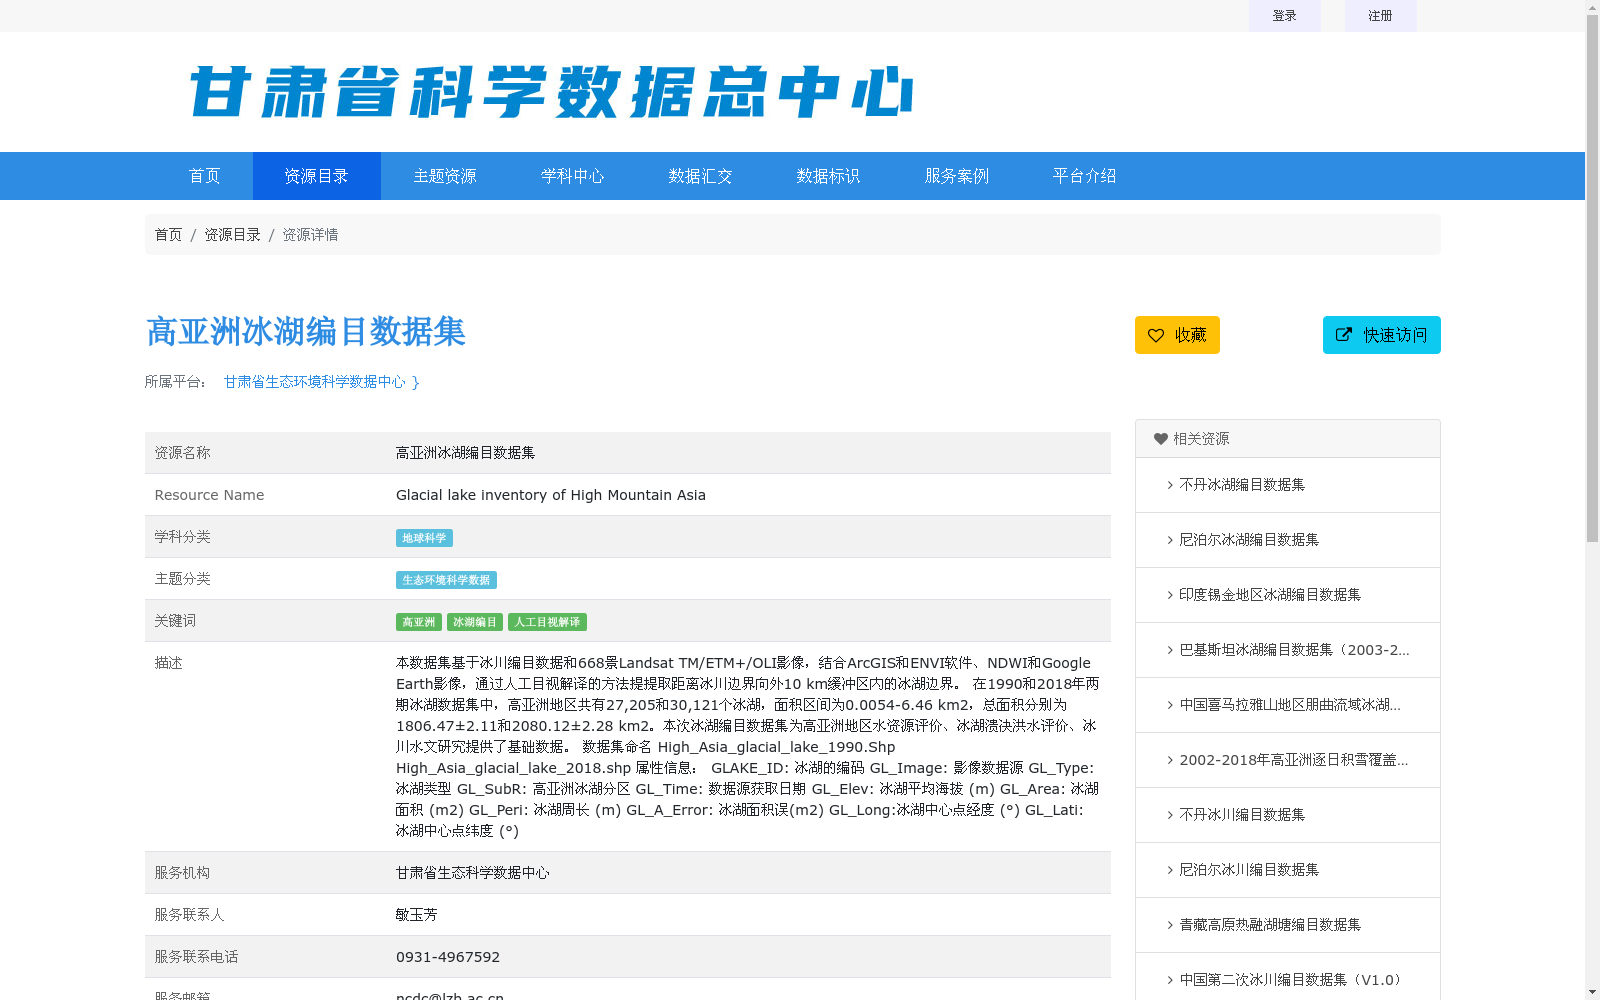This screenshot has width=1600, height=1000.
Task: Click the scrollbar up arrow
Action: point(1592,8)
